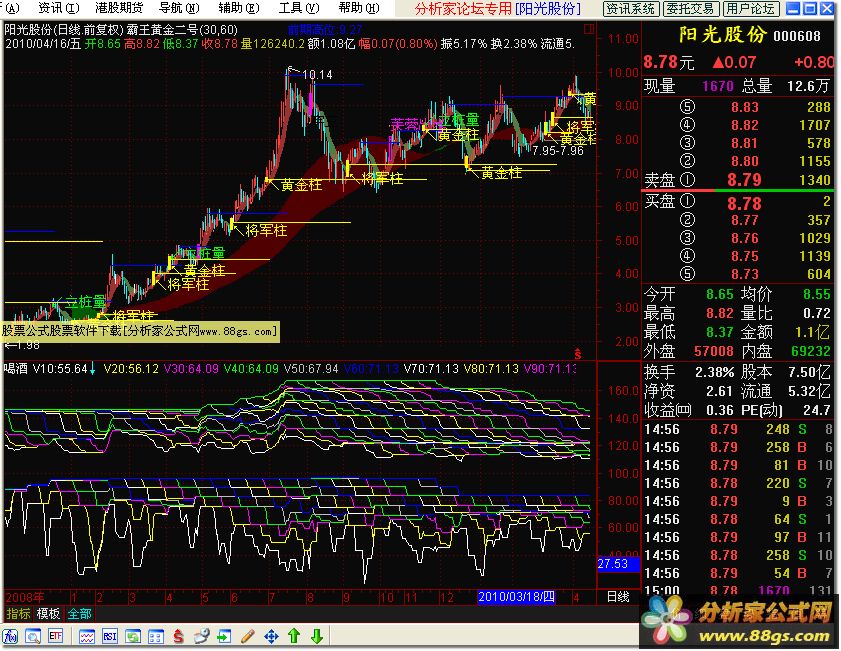841x651 pixels.
Task: Click the cyan down arrow beside V10 value
Action: tap(92, 368)
